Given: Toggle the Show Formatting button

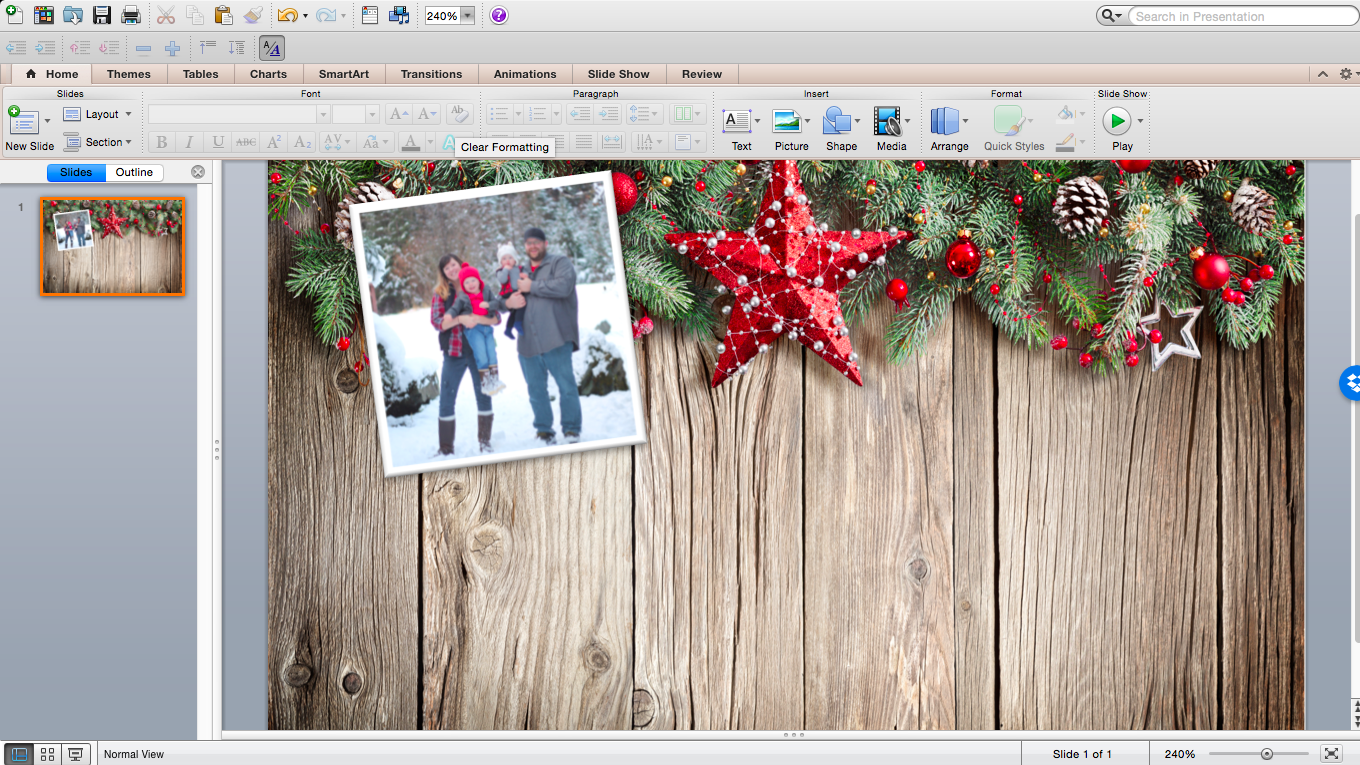Looking at the screenshot, I should tap(271, 47).
